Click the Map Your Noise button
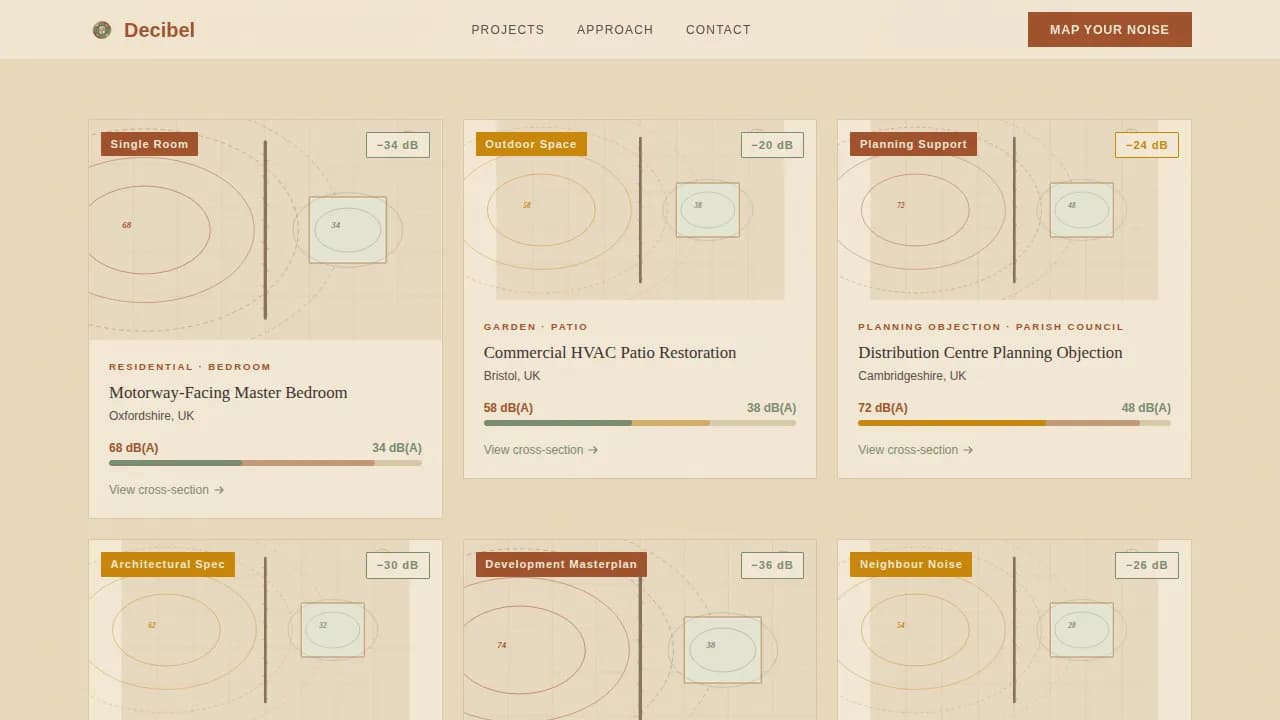Screen dimensions: 1280x720 pyautogui.click(x=1110, y=30)
